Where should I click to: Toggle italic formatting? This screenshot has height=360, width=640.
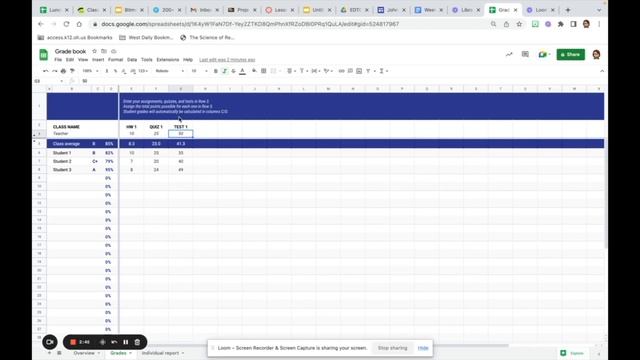[x=224, y=71]
